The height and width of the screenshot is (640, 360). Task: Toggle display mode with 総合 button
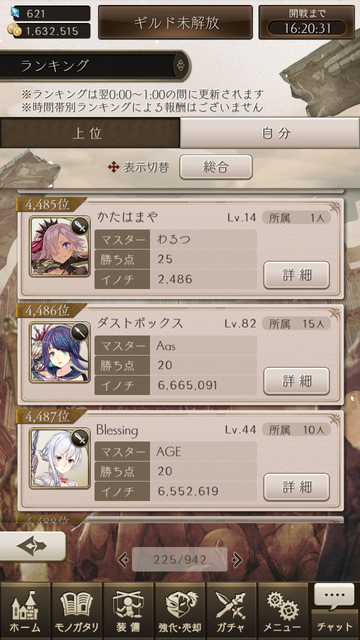click(x=216, y=167)
